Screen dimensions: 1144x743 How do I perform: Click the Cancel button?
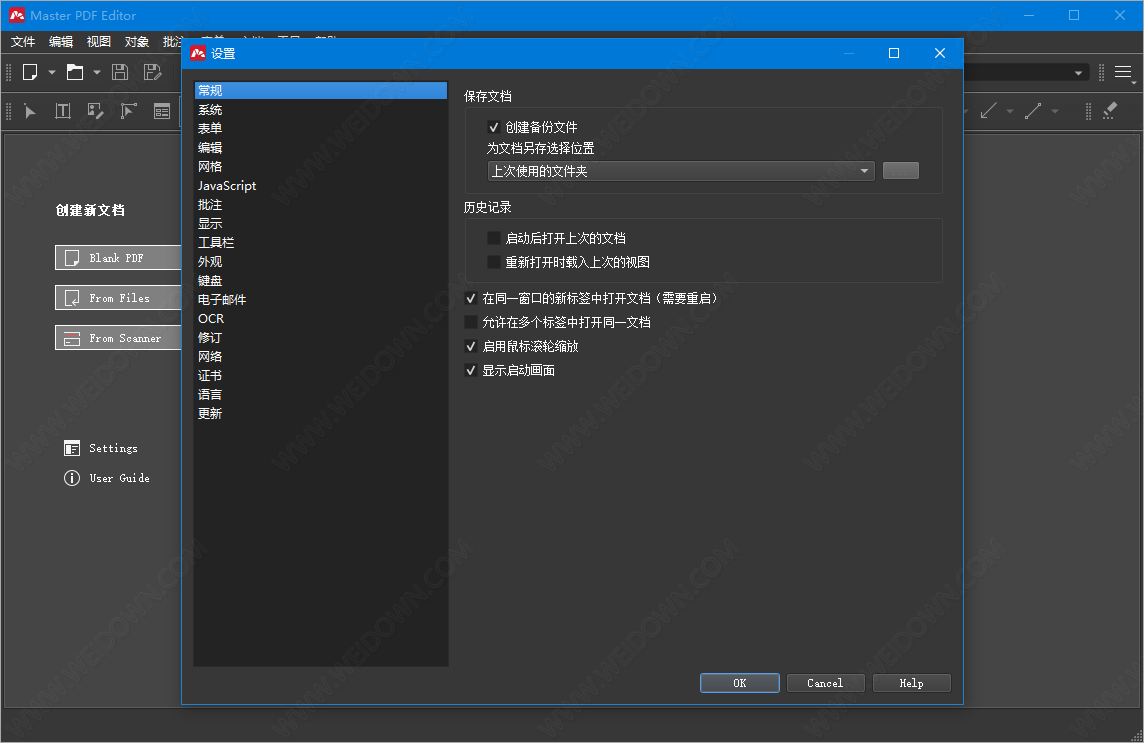click(x=825, y=683)
